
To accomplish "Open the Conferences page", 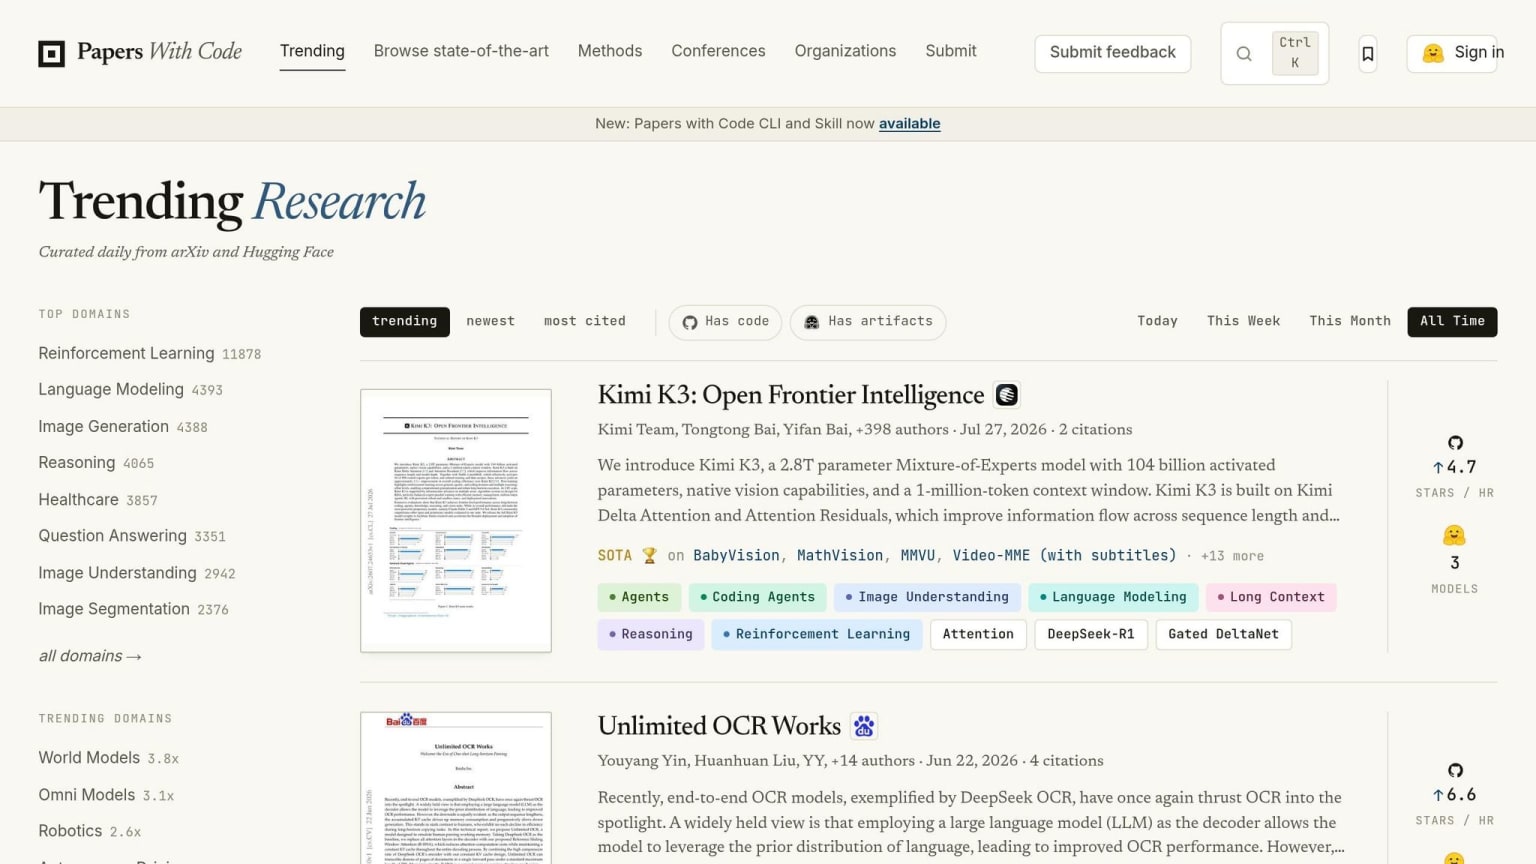I will point(718,51).
